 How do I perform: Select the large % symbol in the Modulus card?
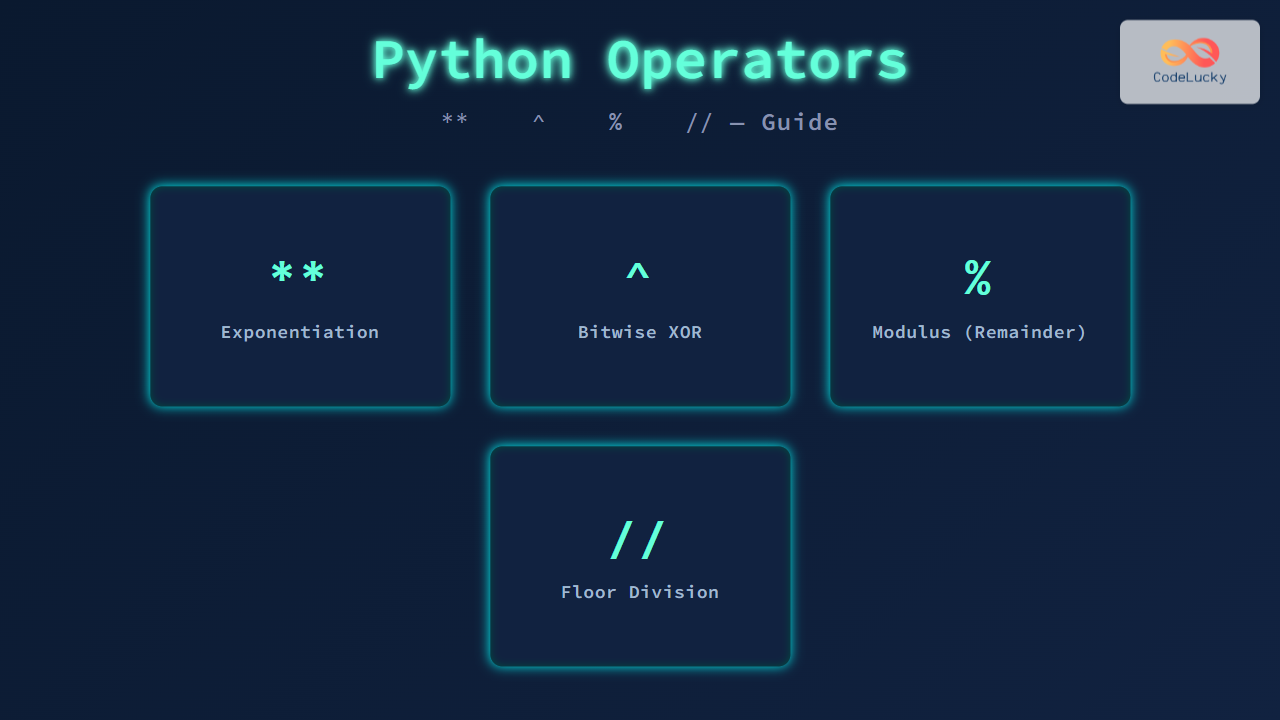coord(978,278)
